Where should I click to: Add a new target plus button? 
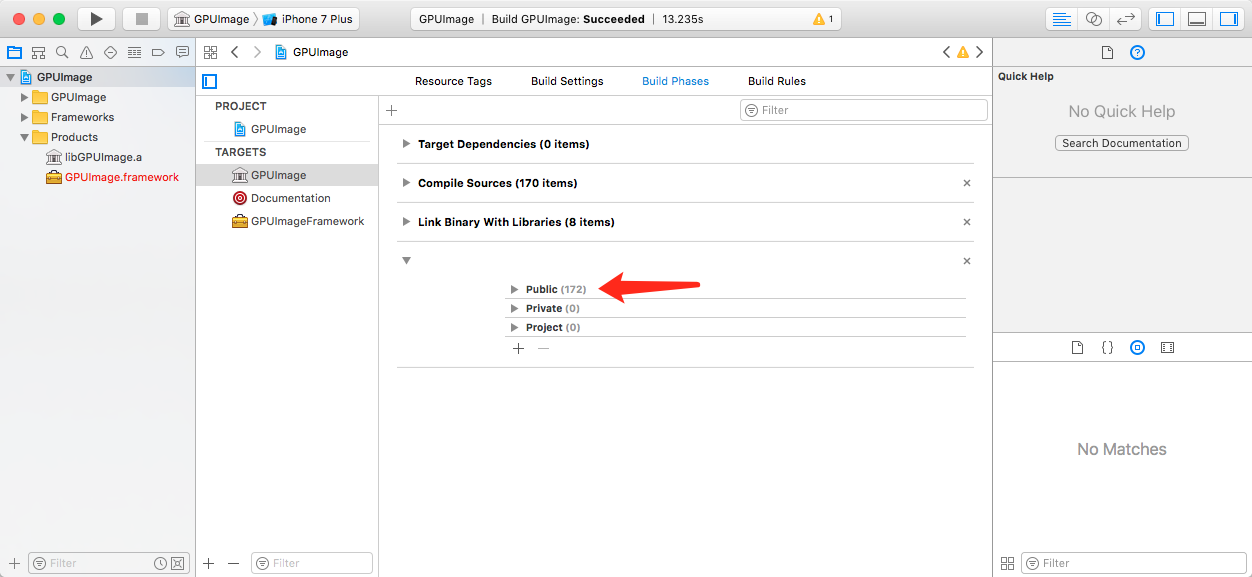point(209,563)
